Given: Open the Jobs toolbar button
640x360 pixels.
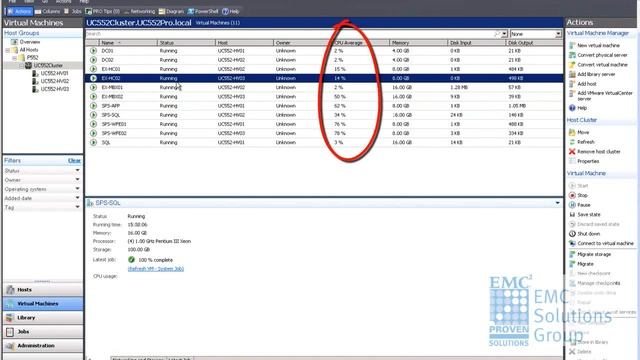Looking at the screenshot, I should point(73,11).
